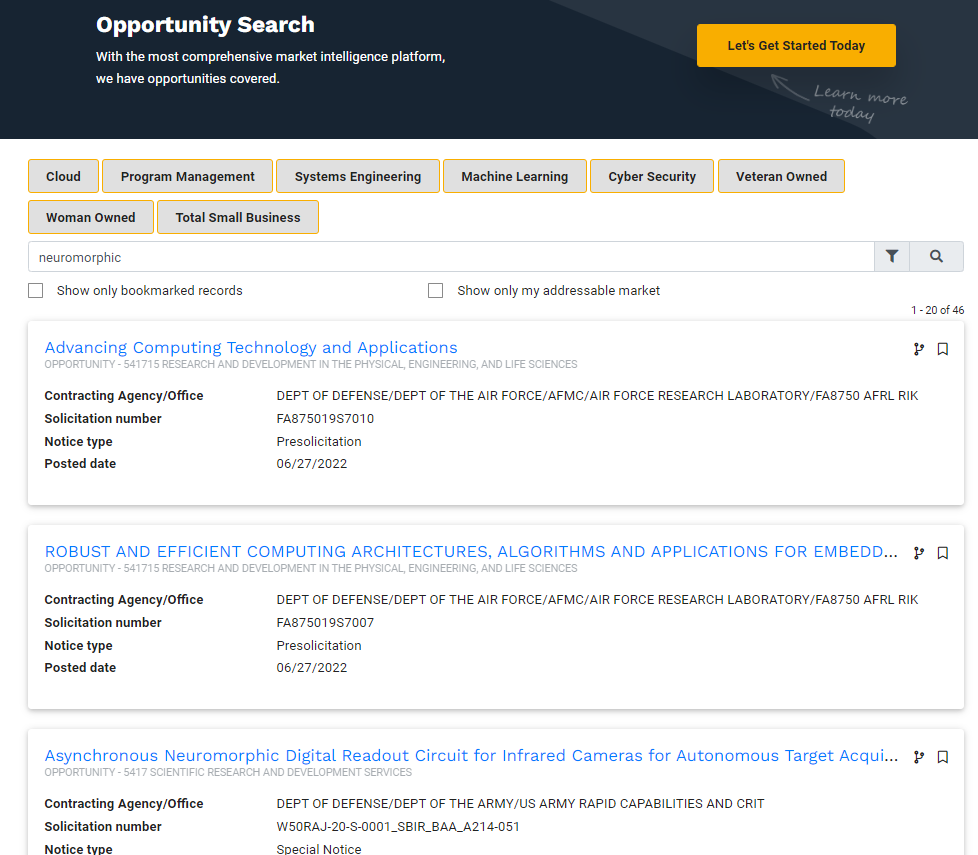Click solicitation number FA875019S7007
This screenshot has height=855, width=978.
point(325,622)
